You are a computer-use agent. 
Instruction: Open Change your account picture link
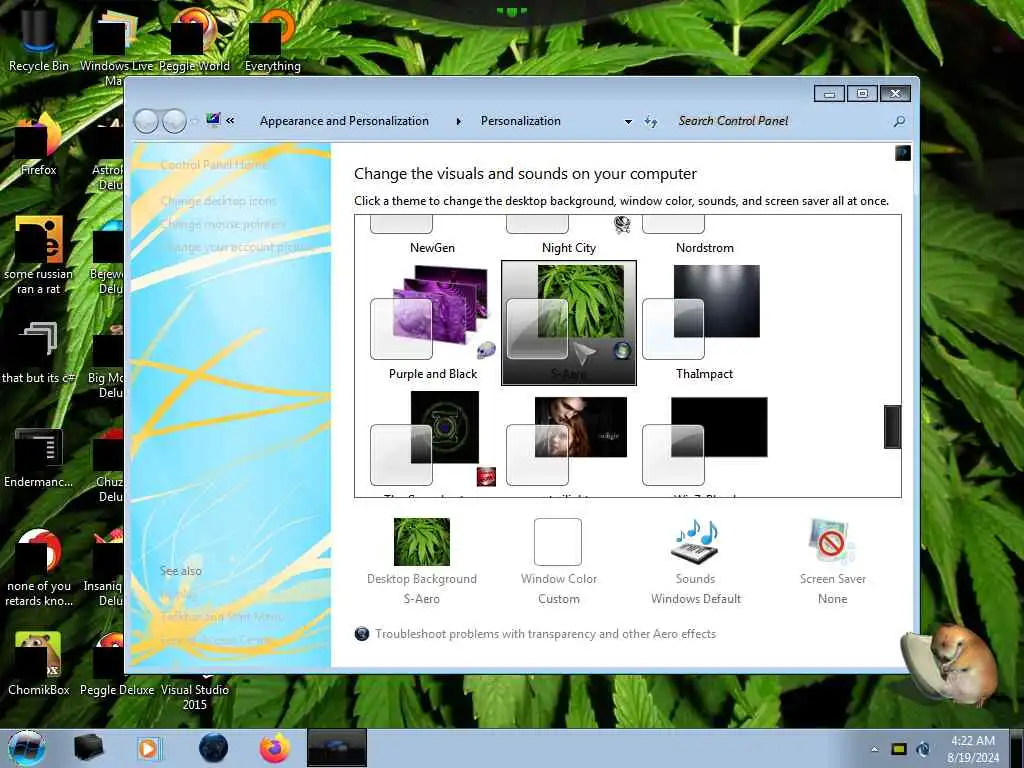pos(236,248)
